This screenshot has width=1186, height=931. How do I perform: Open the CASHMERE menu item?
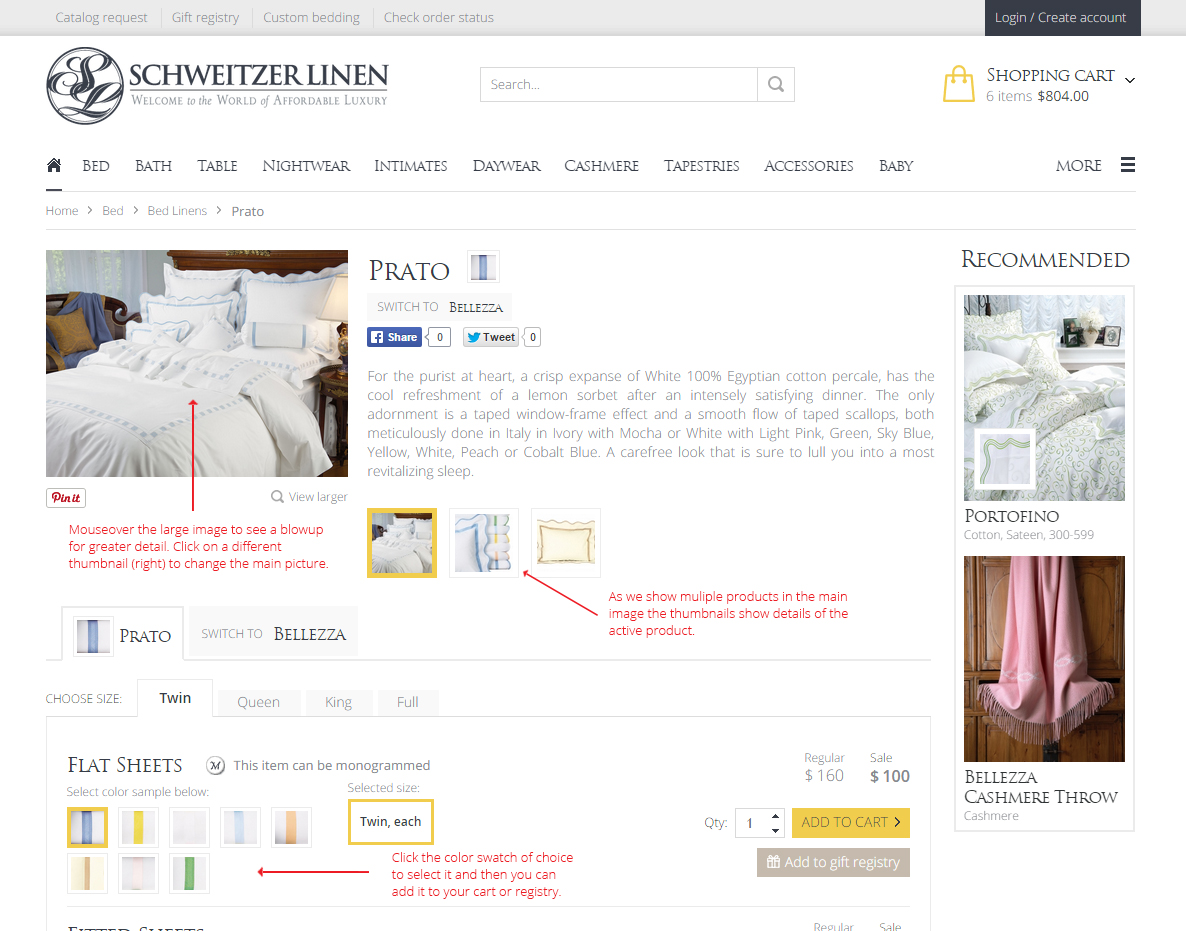[x=600, y=166]
